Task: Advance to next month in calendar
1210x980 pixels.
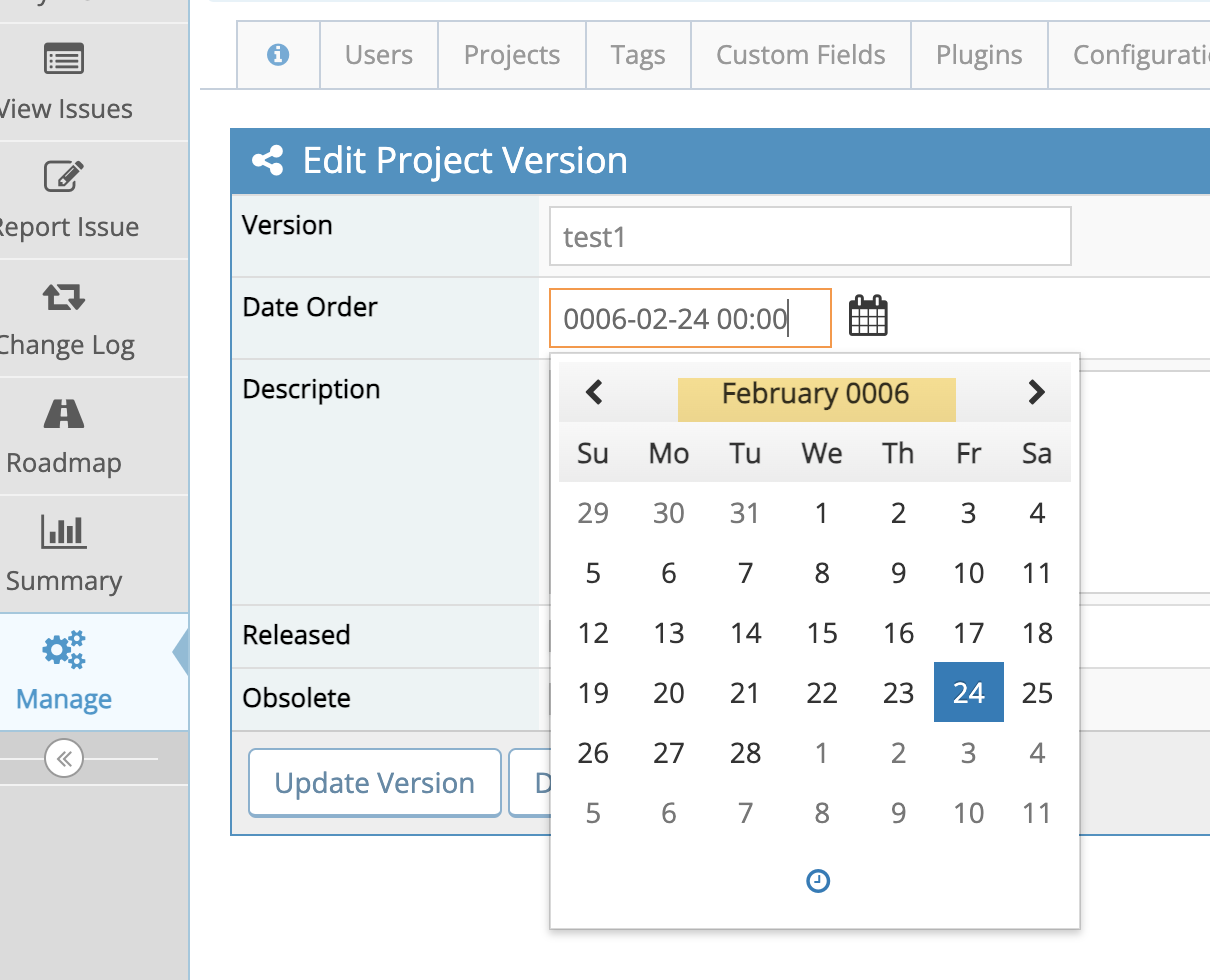Action: coord(1036,393)
